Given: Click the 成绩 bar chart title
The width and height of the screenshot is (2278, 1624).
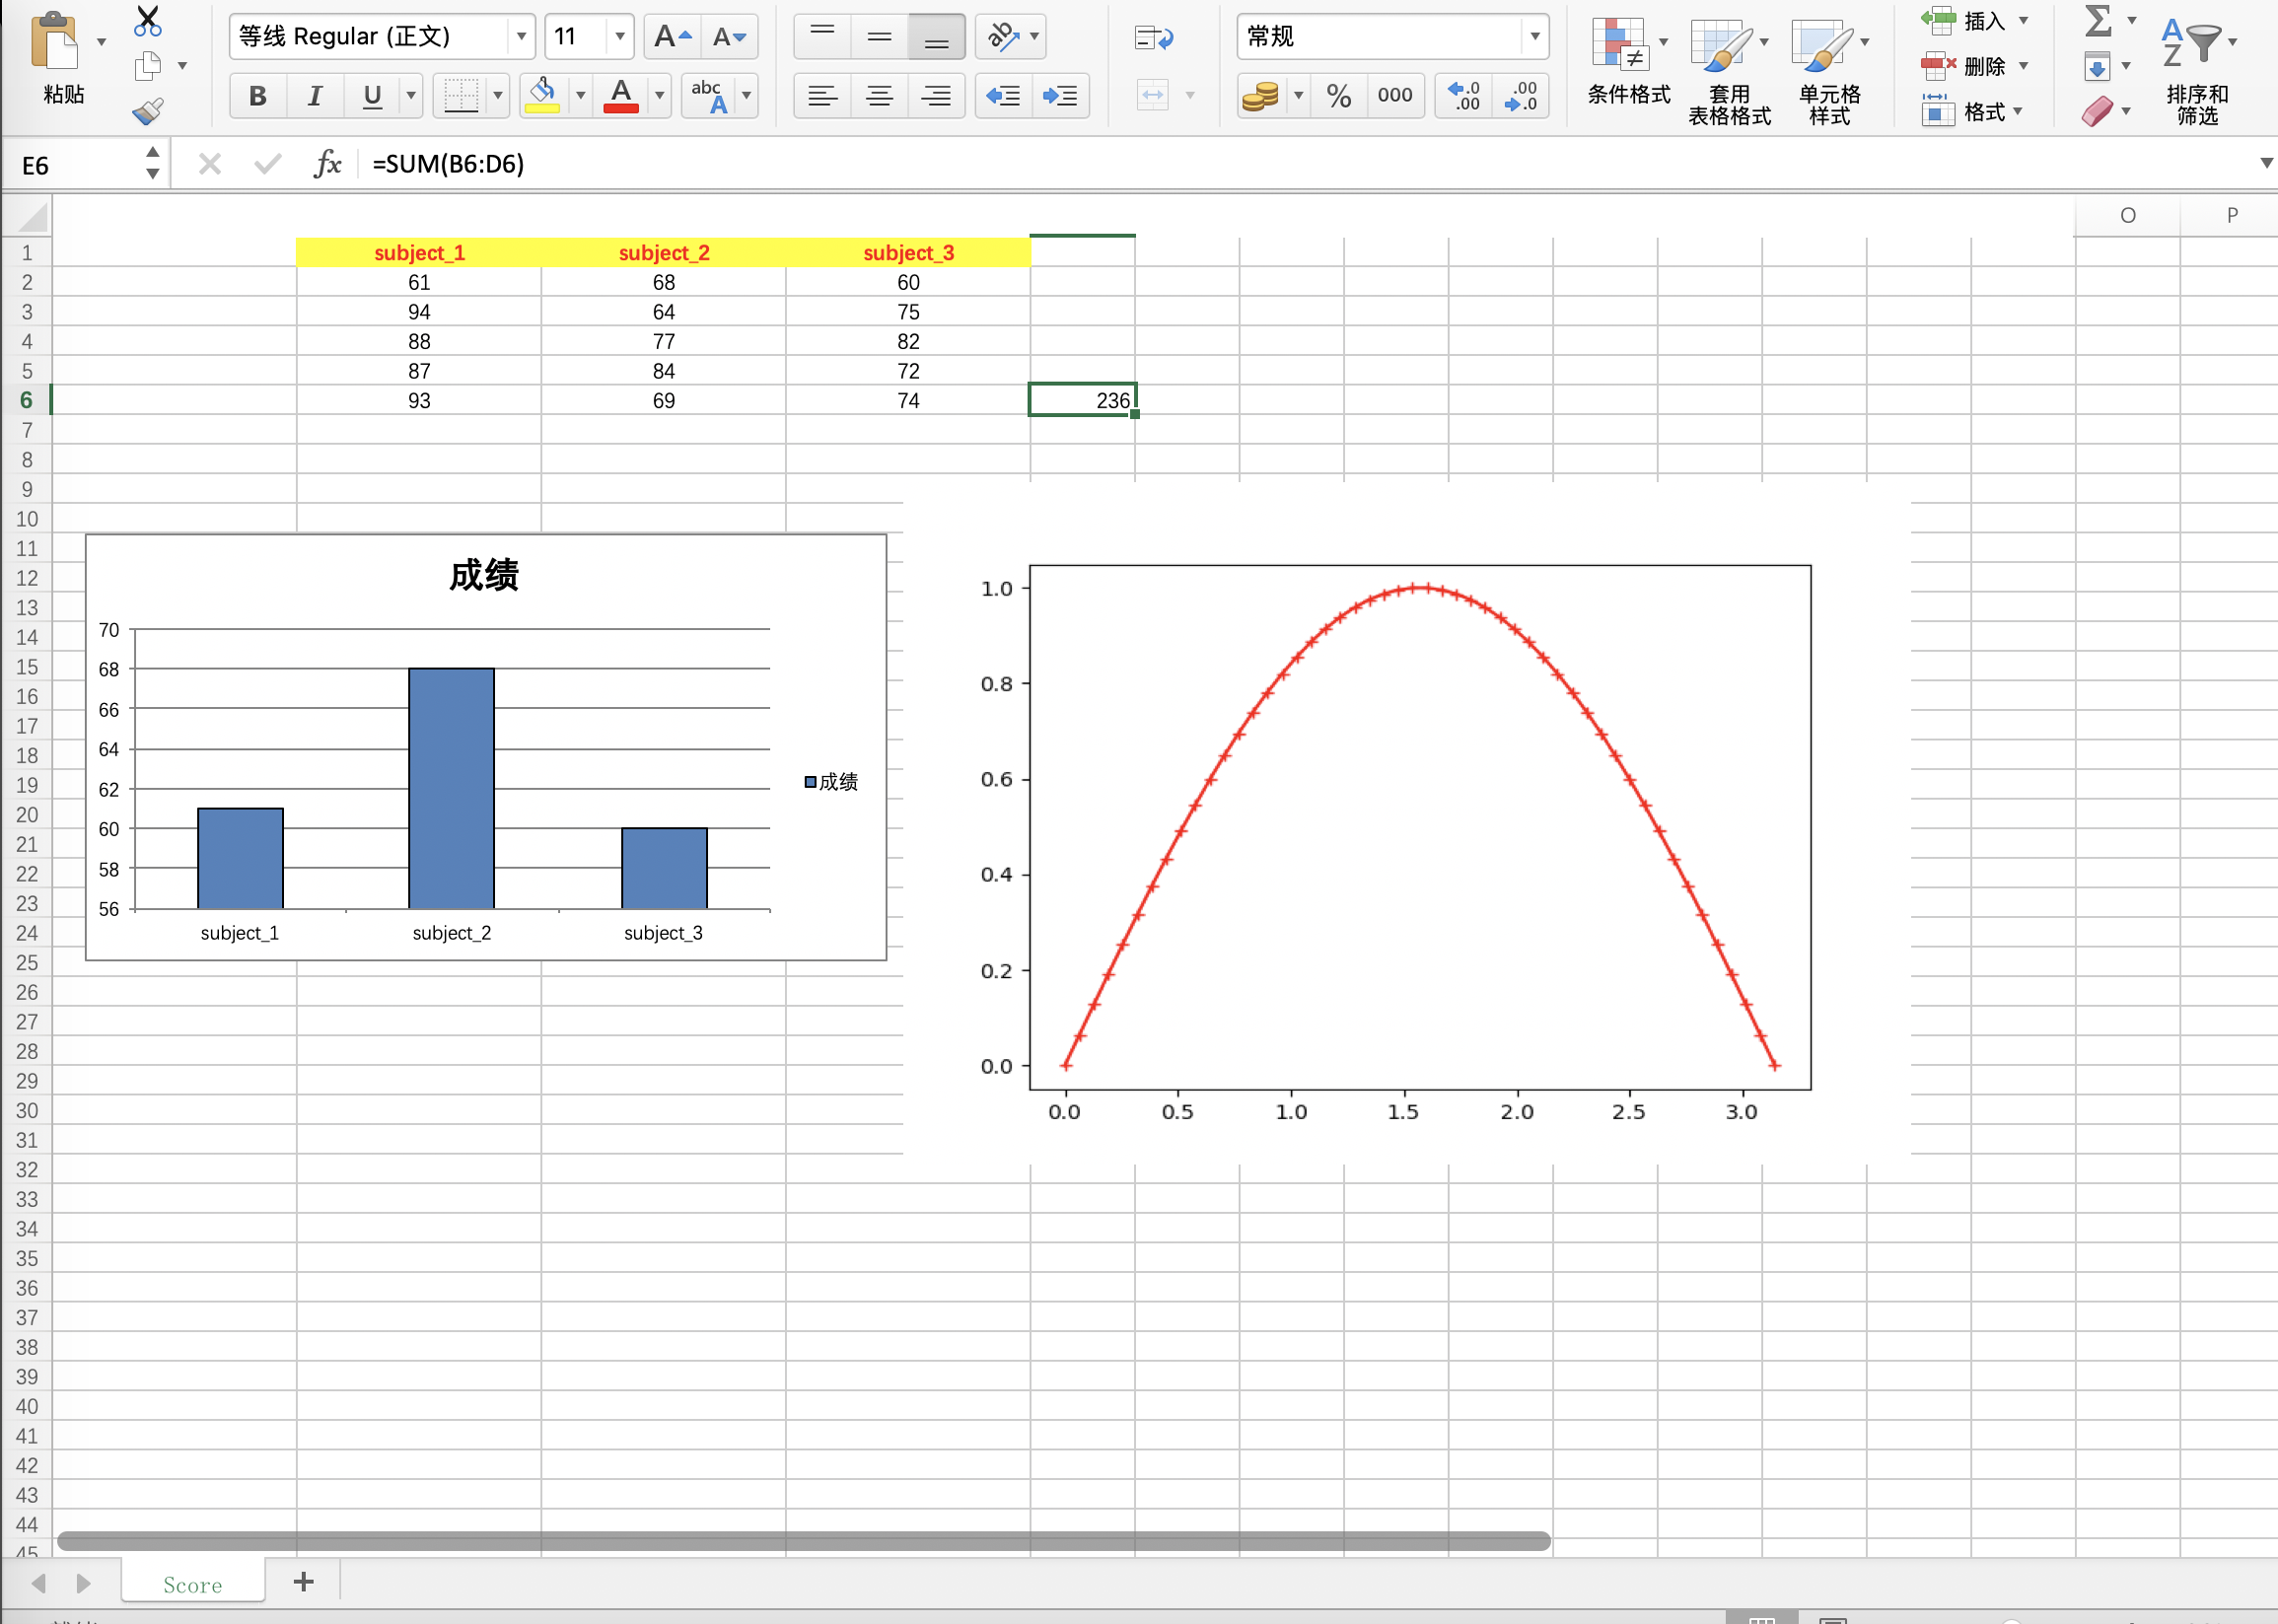Looking at the screenshot, I should click(x=484, y=576).
